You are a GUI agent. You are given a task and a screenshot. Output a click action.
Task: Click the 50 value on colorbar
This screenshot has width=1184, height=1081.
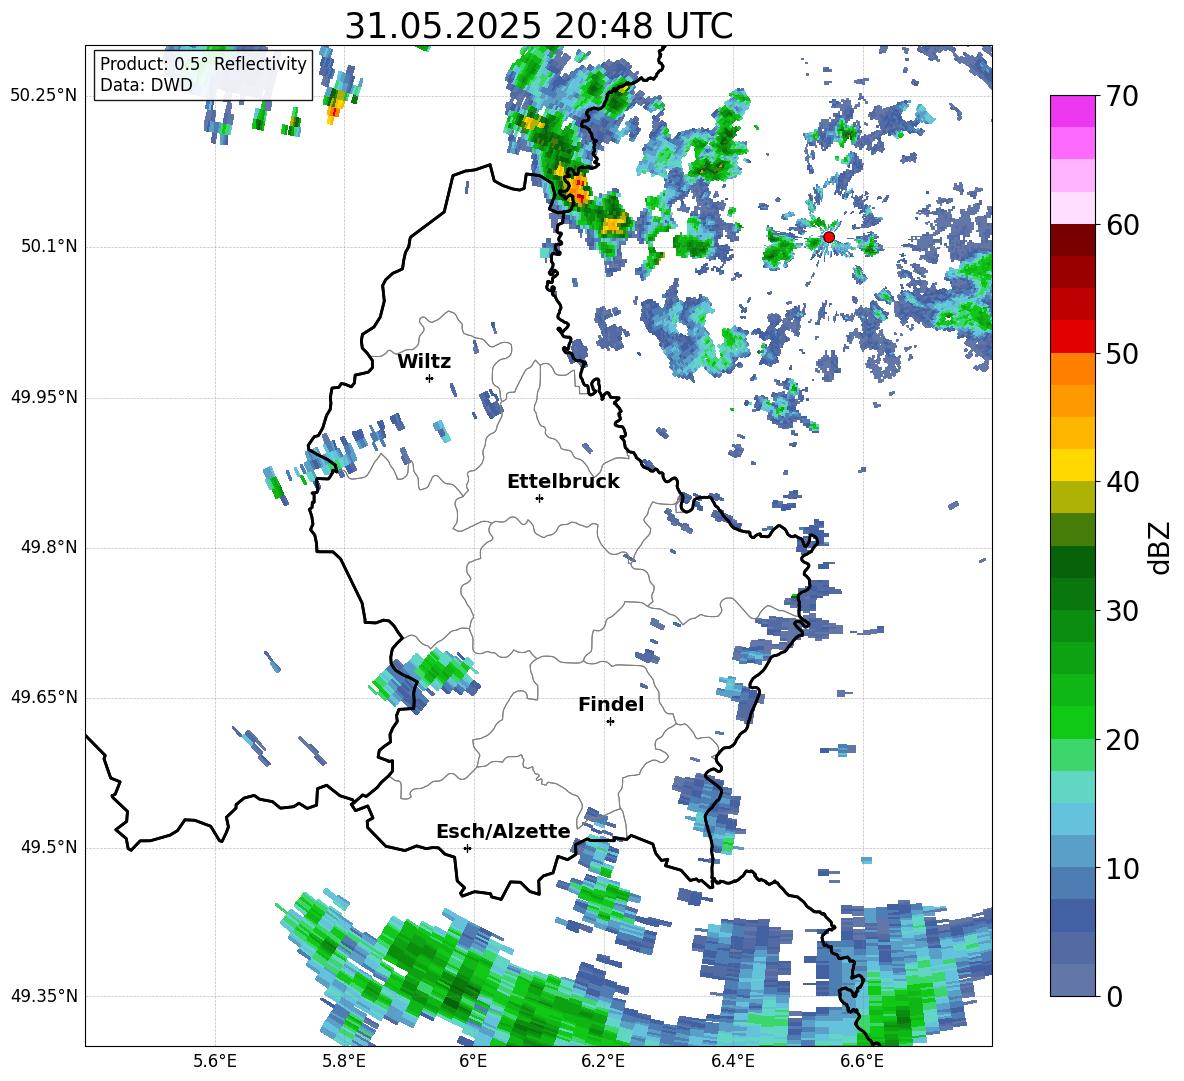[x=1121, y=353]
